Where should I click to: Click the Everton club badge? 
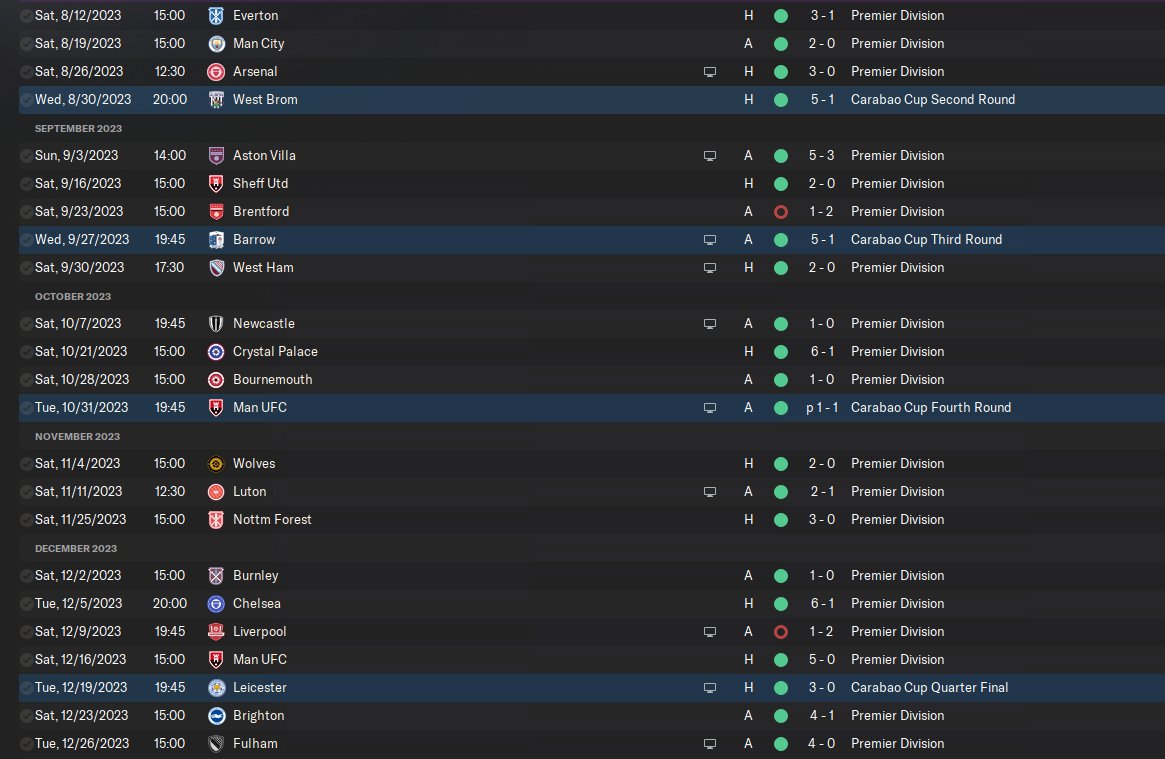(x=216, y=16)
